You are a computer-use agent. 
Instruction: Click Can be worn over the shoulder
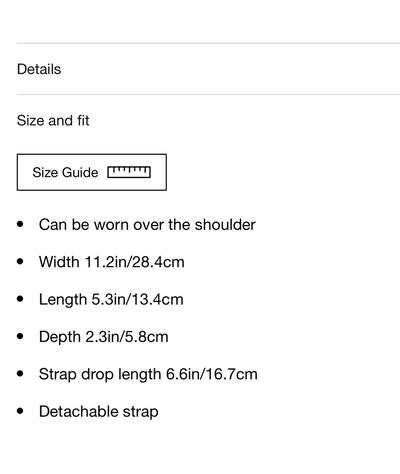147,224
